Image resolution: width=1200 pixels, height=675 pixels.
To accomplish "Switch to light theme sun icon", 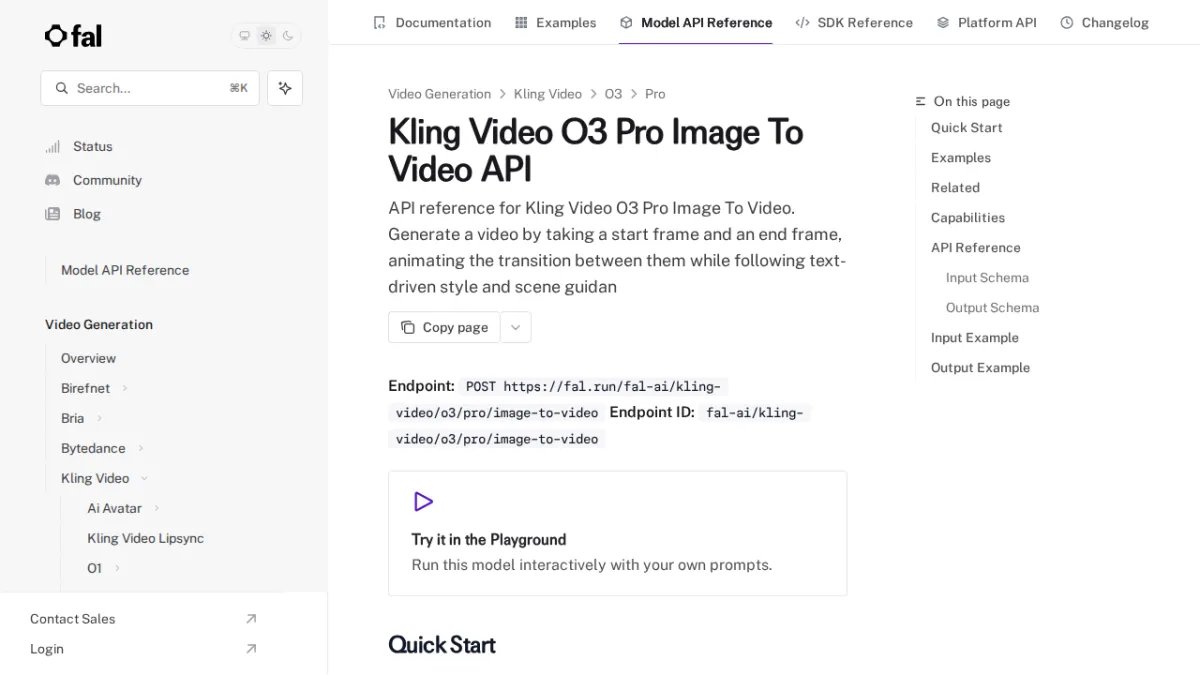I will [266, 36].
